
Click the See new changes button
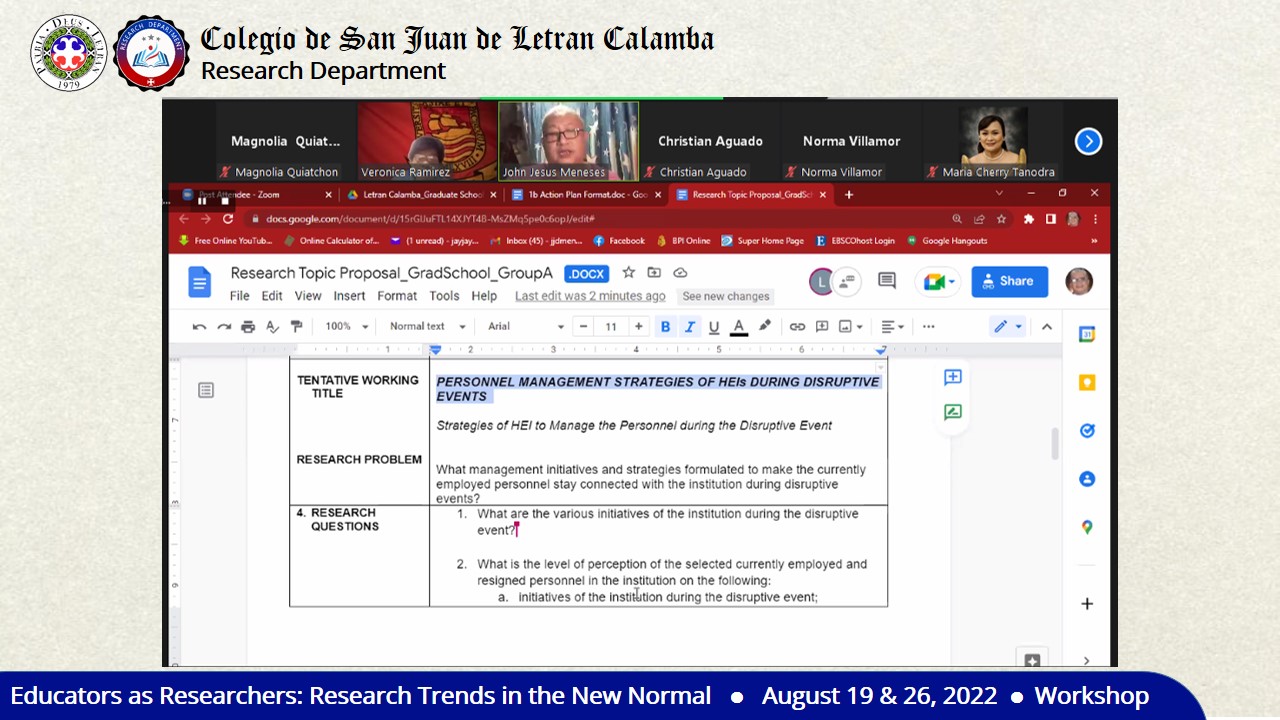(x=725, y=296)
